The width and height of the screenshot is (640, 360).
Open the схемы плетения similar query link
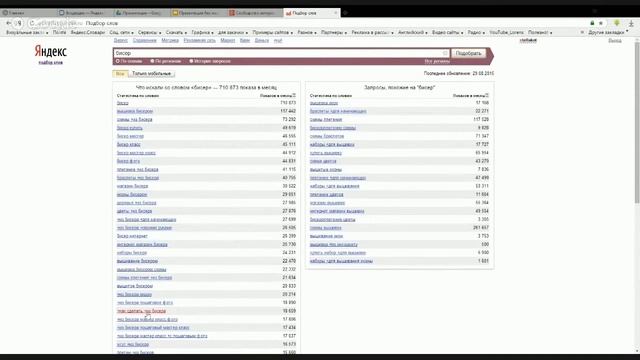click(x=326, y=120)
